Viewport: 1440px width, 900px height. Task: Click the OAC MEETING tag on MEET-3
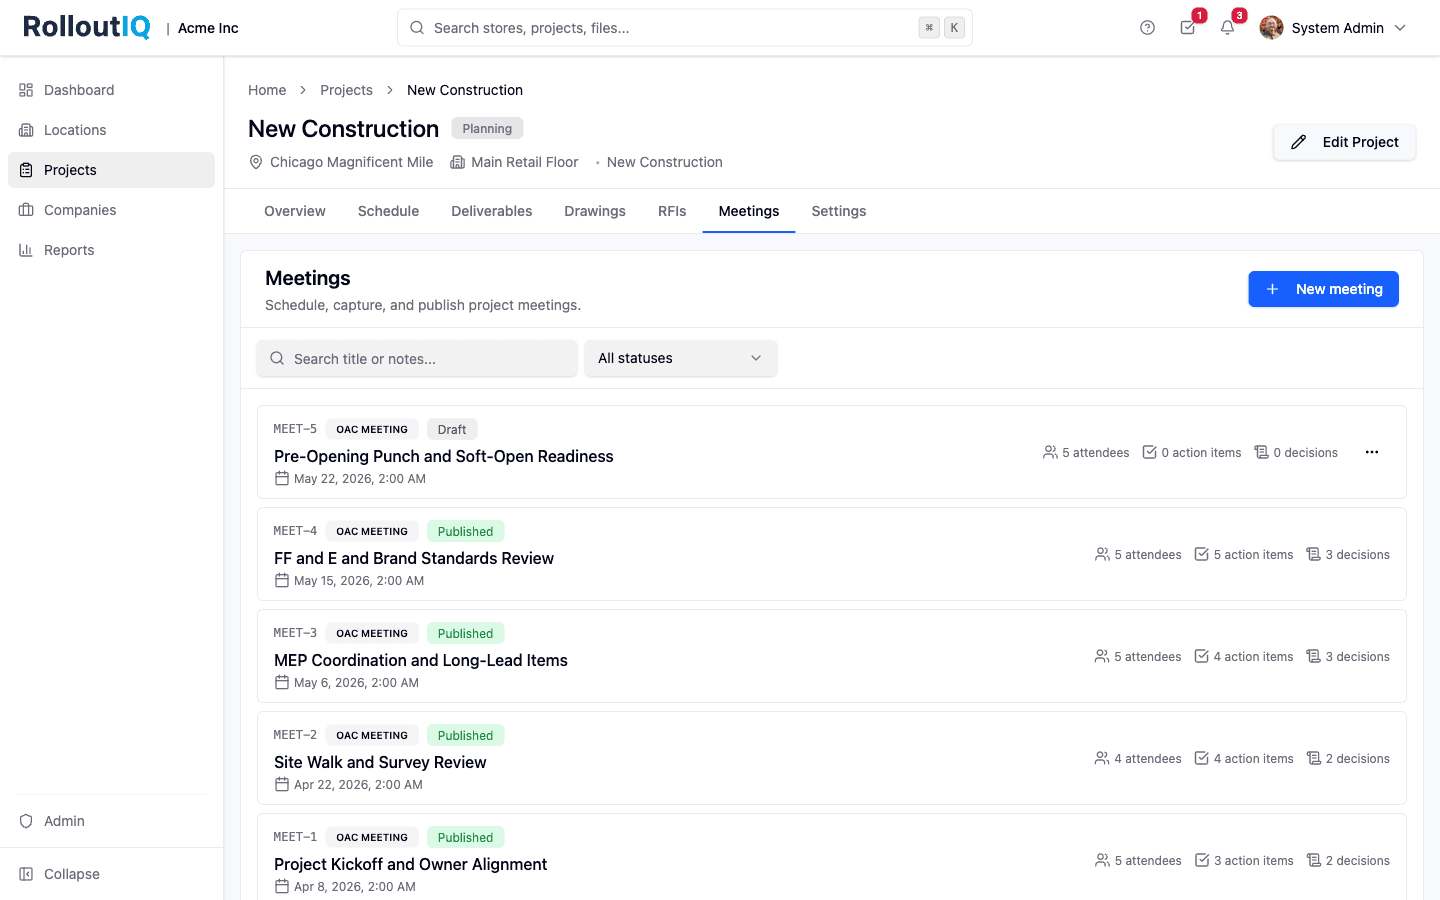point(372,633)
